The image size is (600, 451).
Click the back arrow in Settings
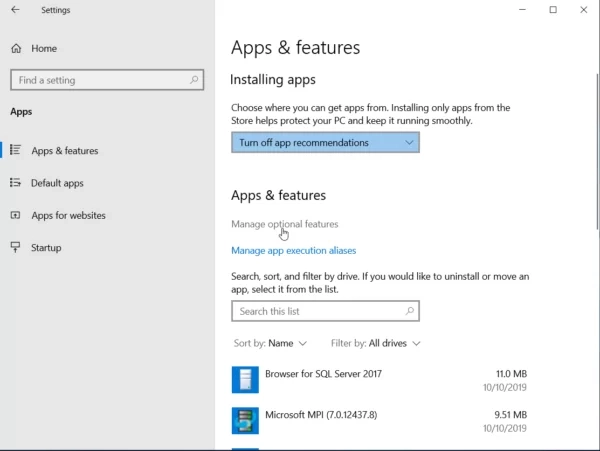15,10
